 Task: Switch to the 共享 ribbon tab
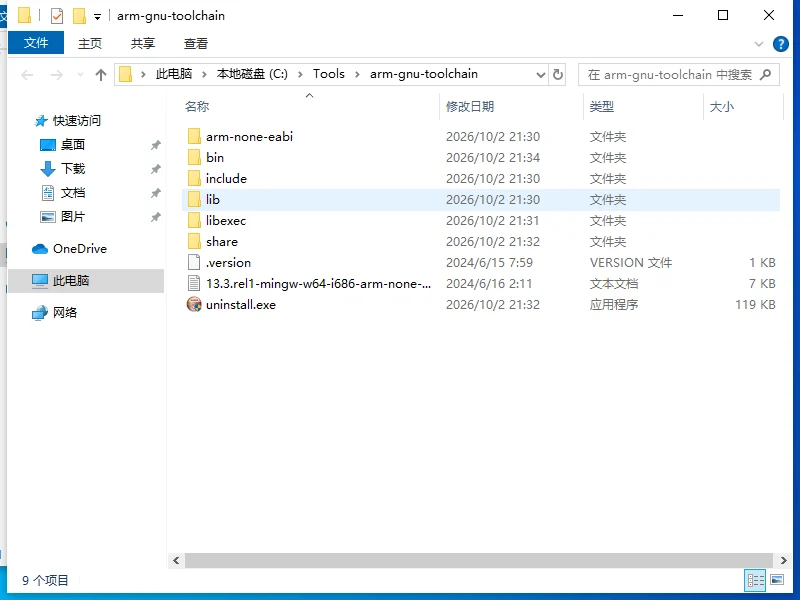coord(143,43)
